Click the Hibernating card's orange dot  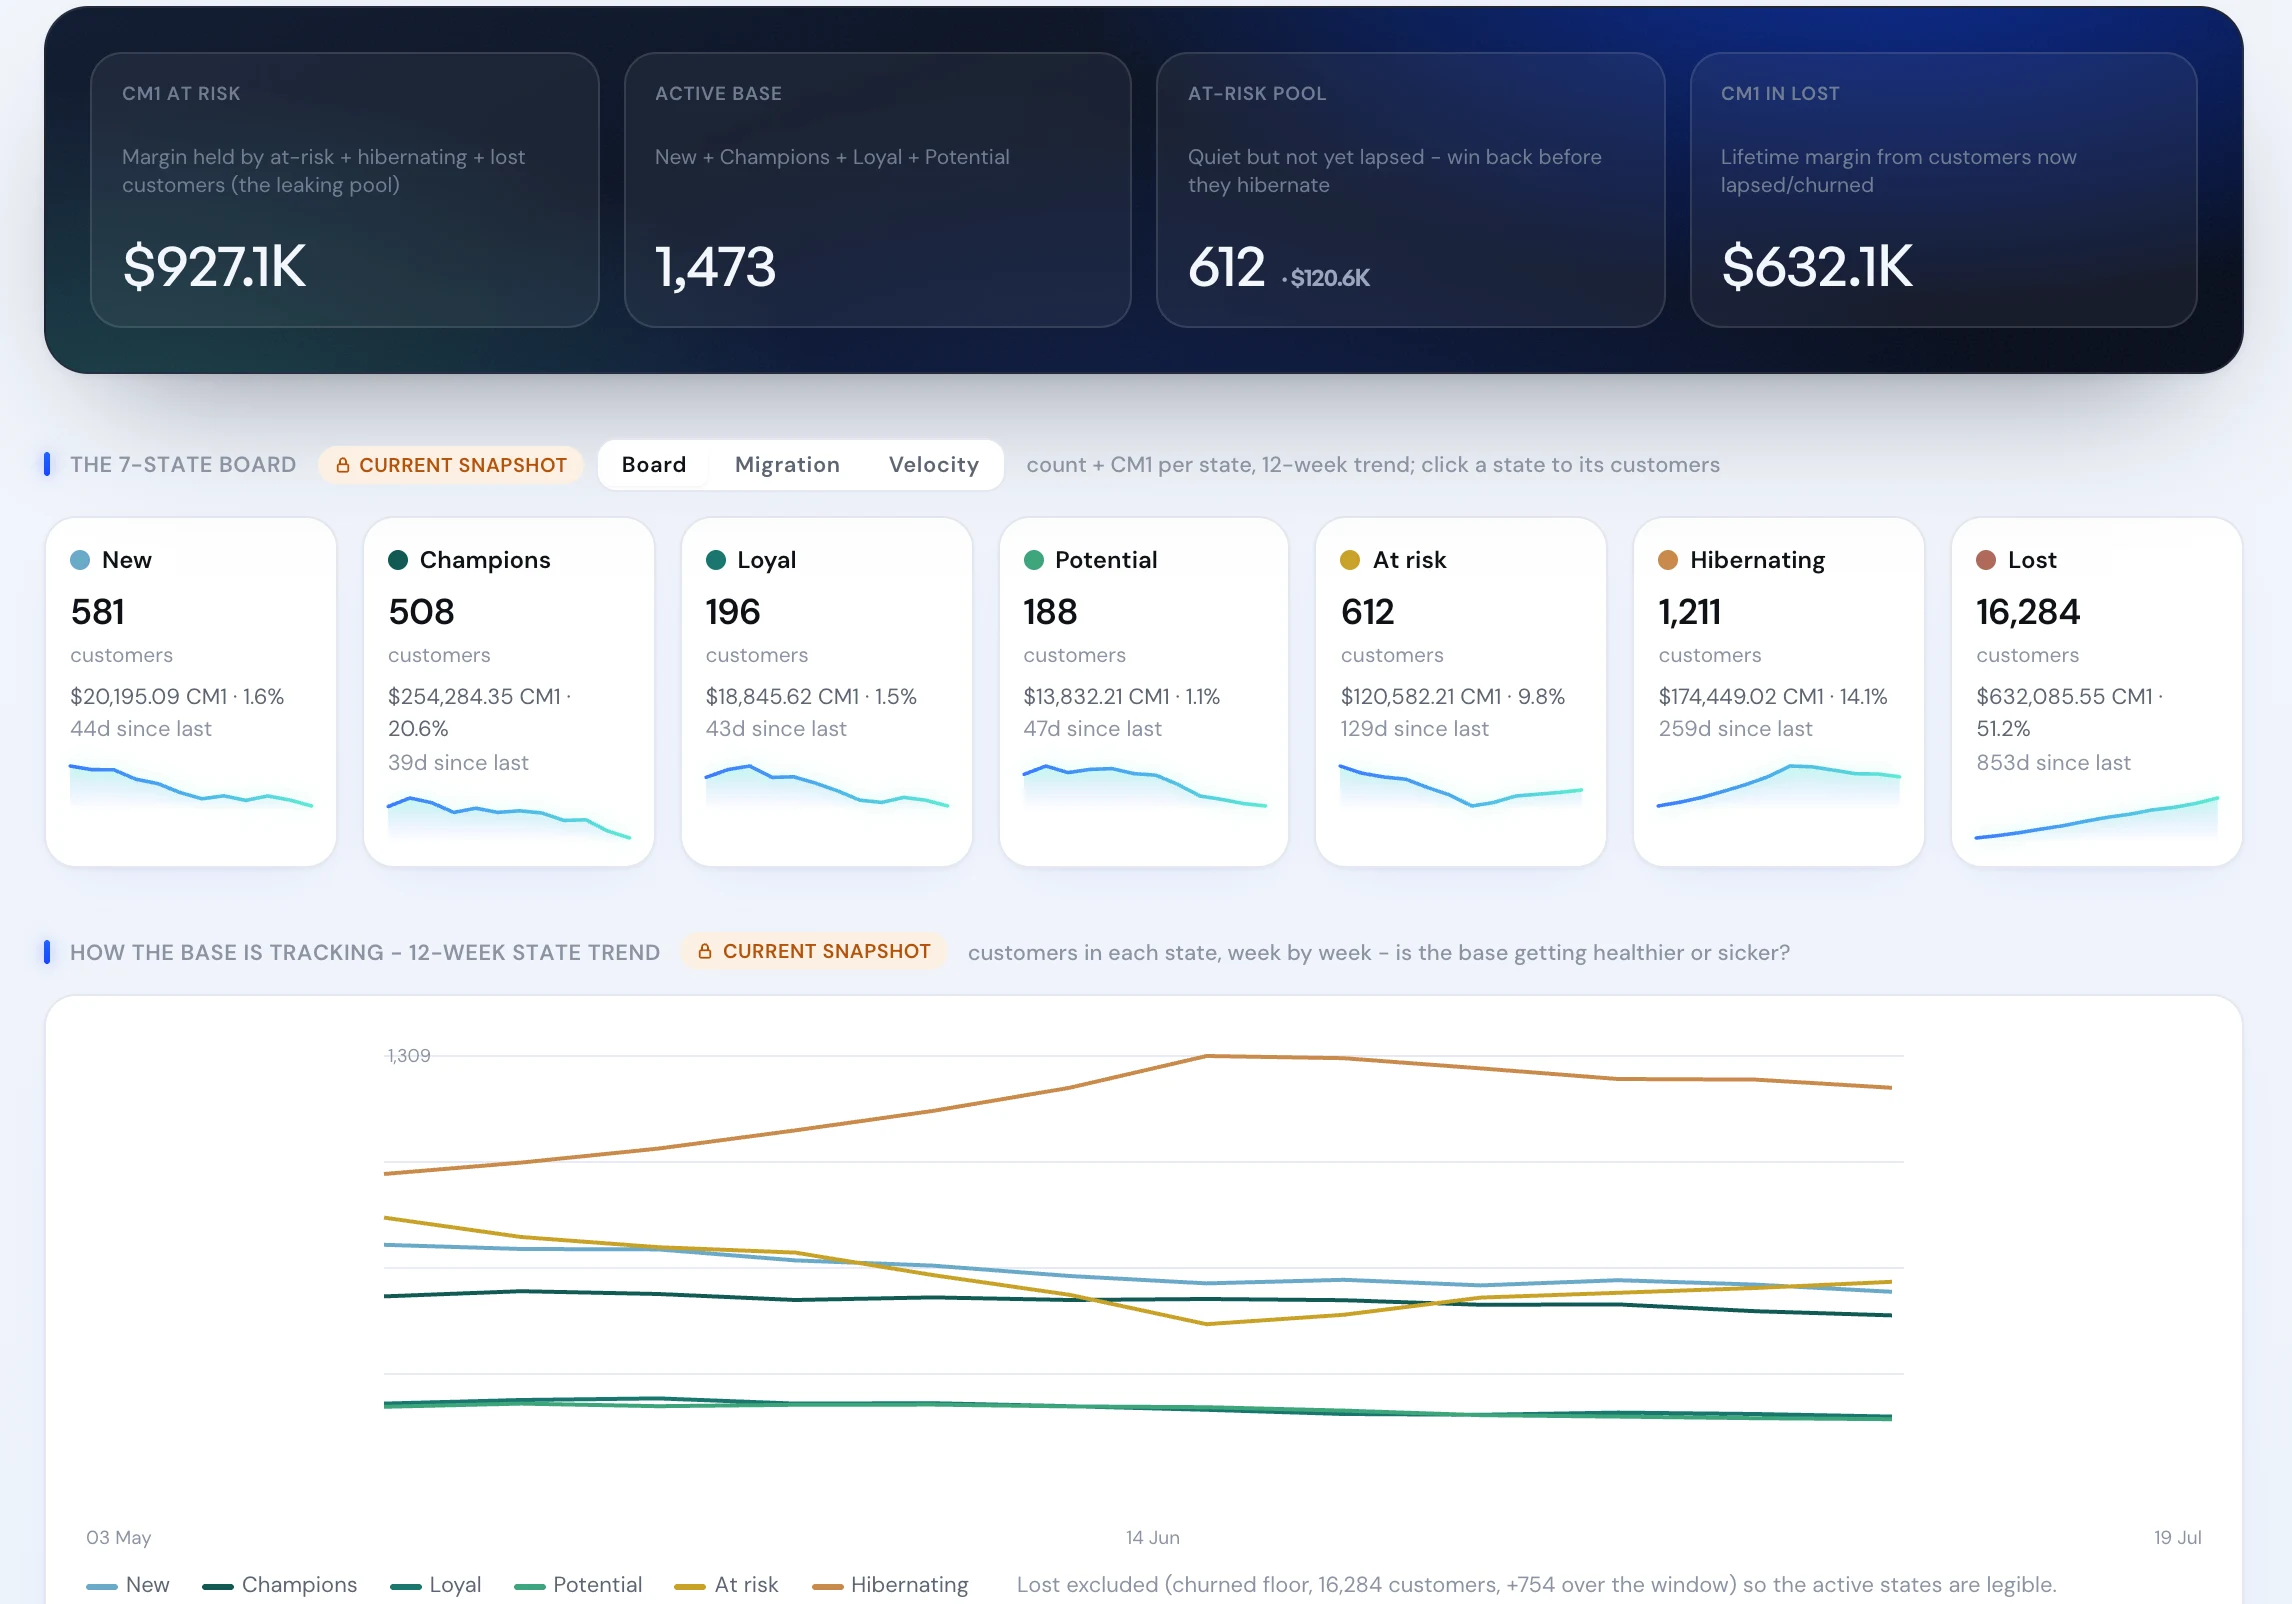1668,560
